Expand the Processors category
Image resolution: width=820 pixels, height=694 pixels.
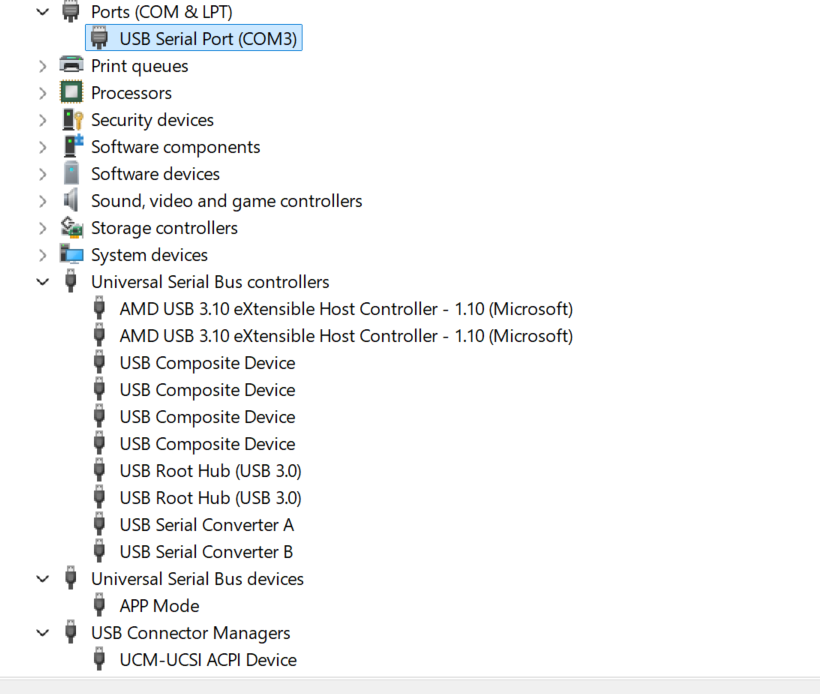point(42,93)
